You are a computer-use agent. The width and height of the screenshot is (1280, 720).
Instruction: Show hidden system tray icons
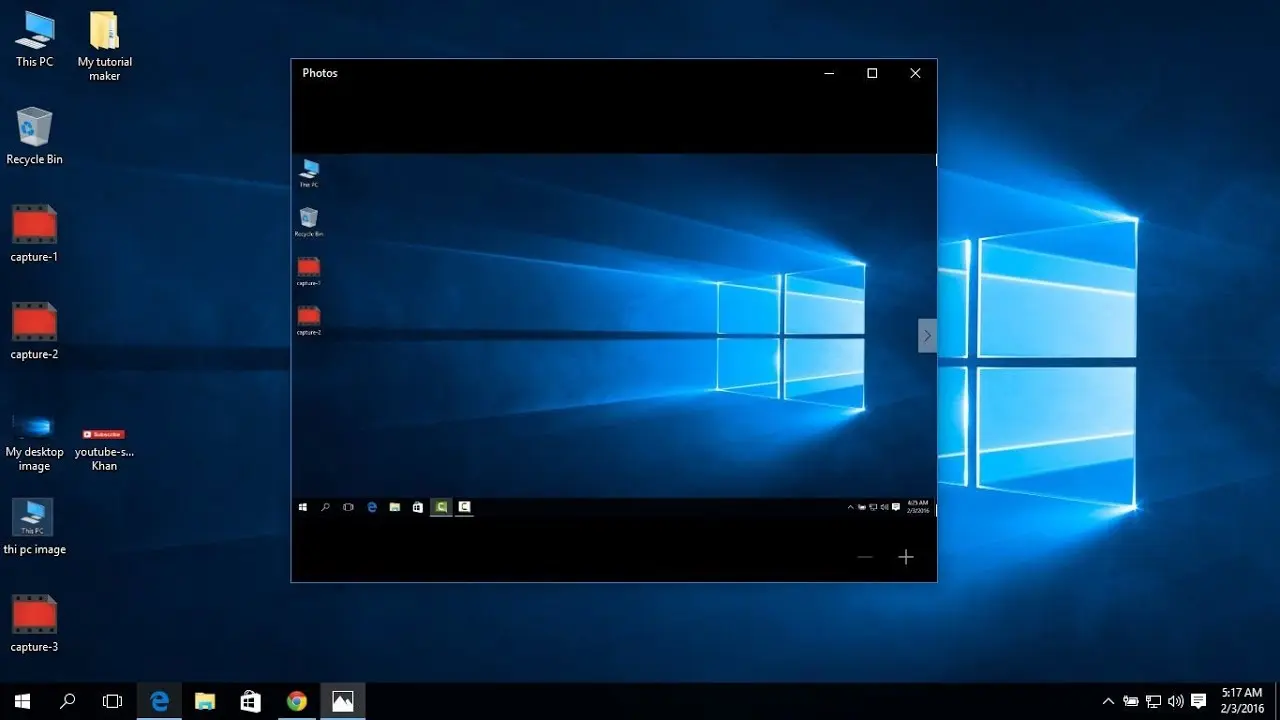coord(1108,701)
